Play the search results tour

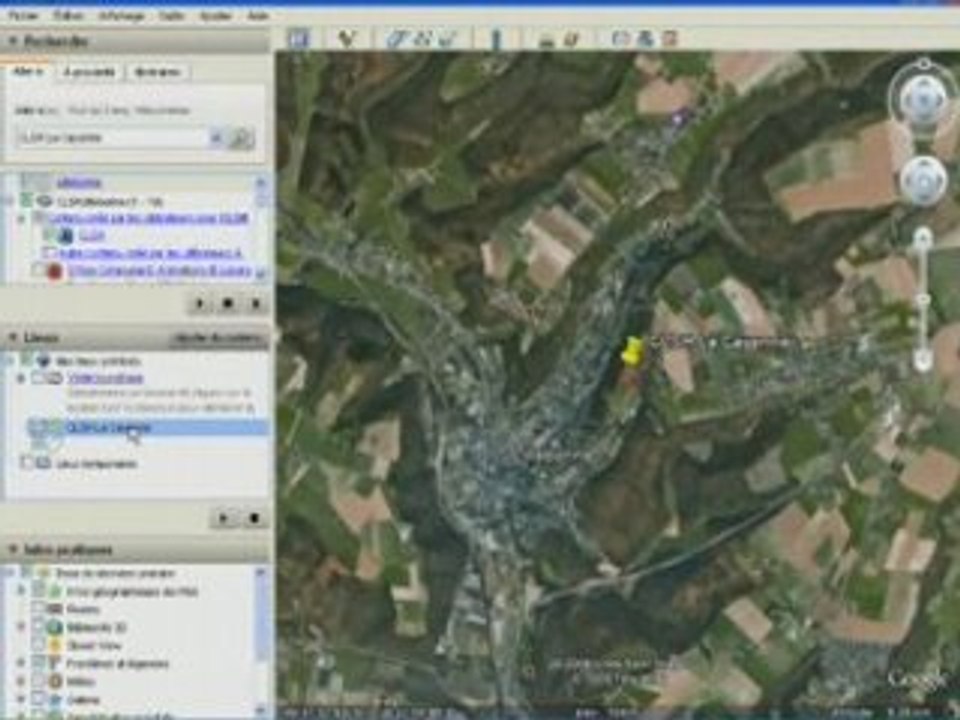click(200, 303)
